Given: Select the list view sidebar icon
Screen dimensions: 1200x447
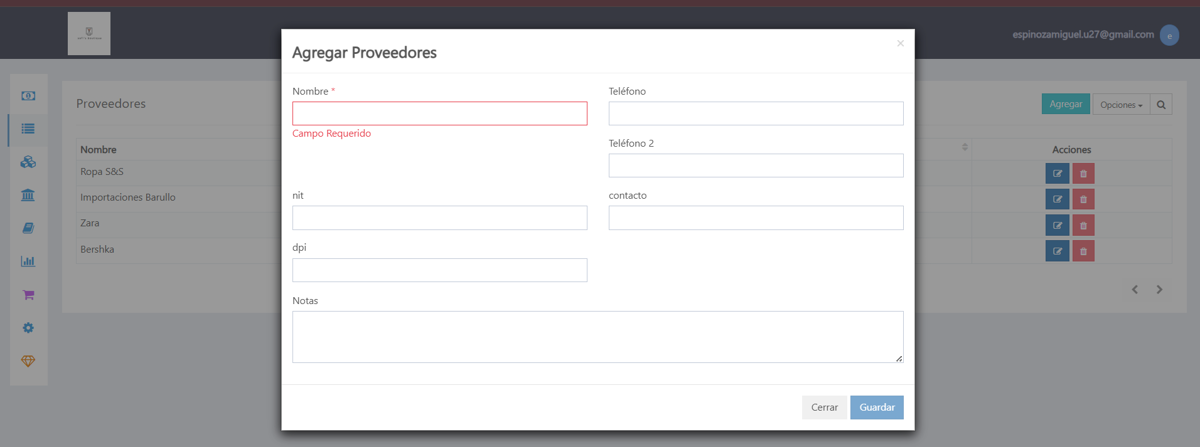Looking at the screenshot, I should [x=28, y=129].
